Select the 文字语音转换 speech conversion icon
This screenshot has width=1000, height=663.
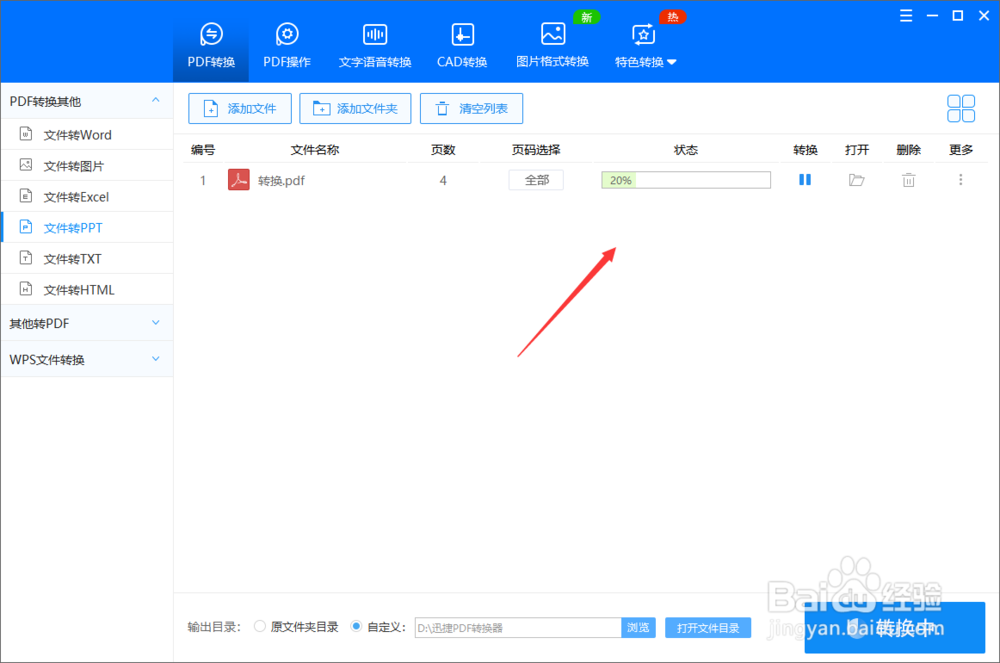pyautogui.click(x=374, y=42)
